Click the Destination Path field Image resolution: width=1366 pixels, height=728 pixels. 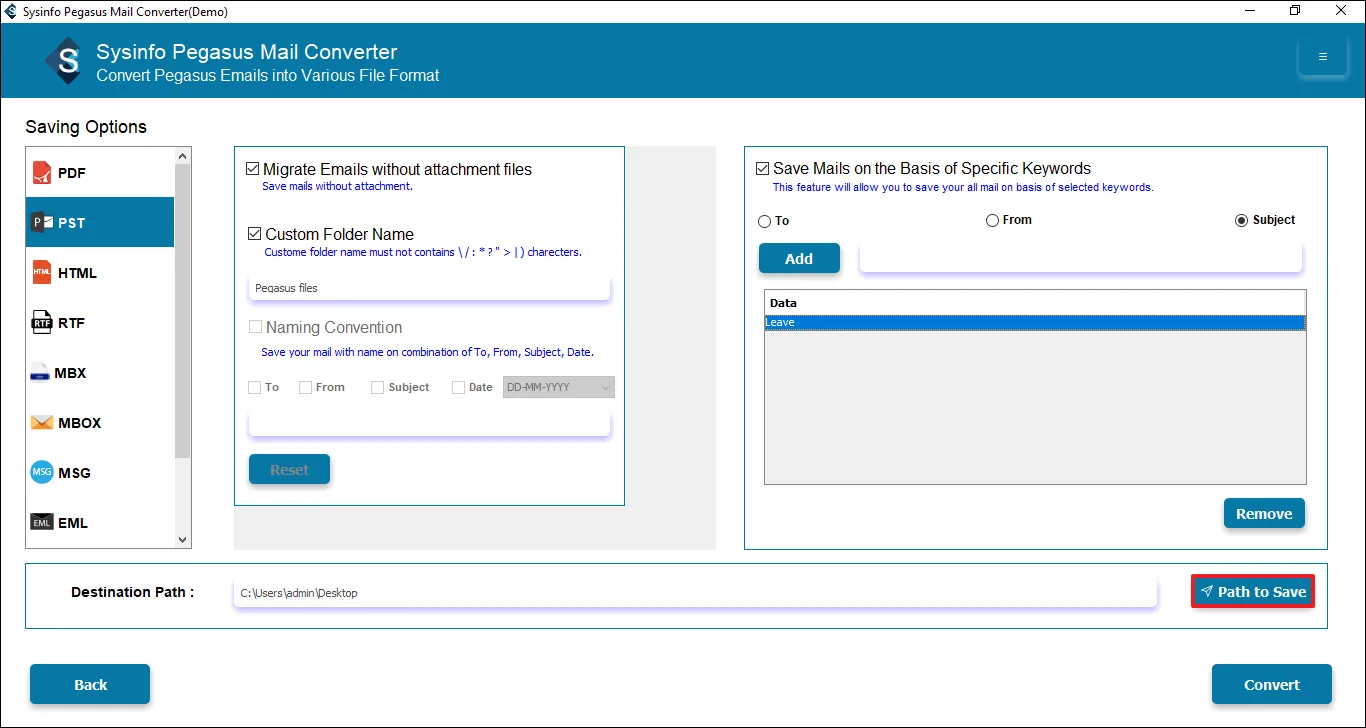click(695, 593)
